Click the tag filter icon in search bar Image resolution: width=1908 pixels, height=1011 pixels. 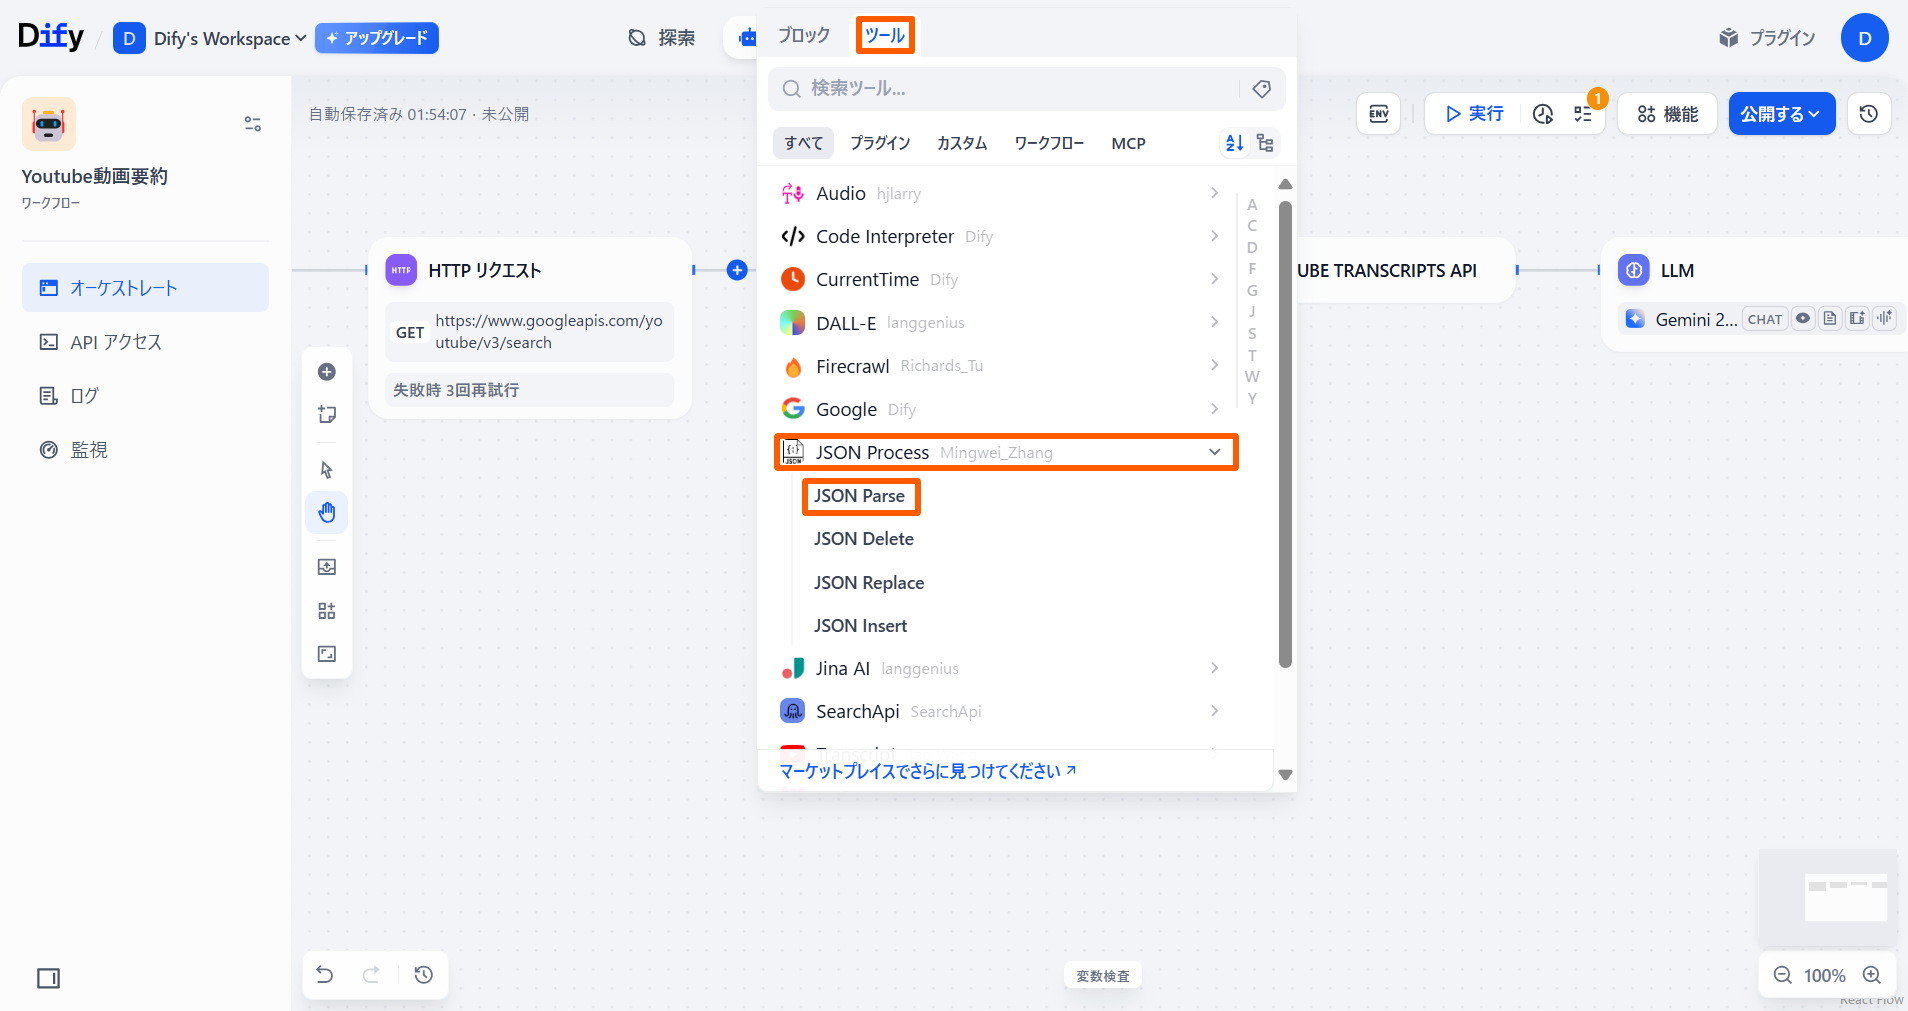1262,89
